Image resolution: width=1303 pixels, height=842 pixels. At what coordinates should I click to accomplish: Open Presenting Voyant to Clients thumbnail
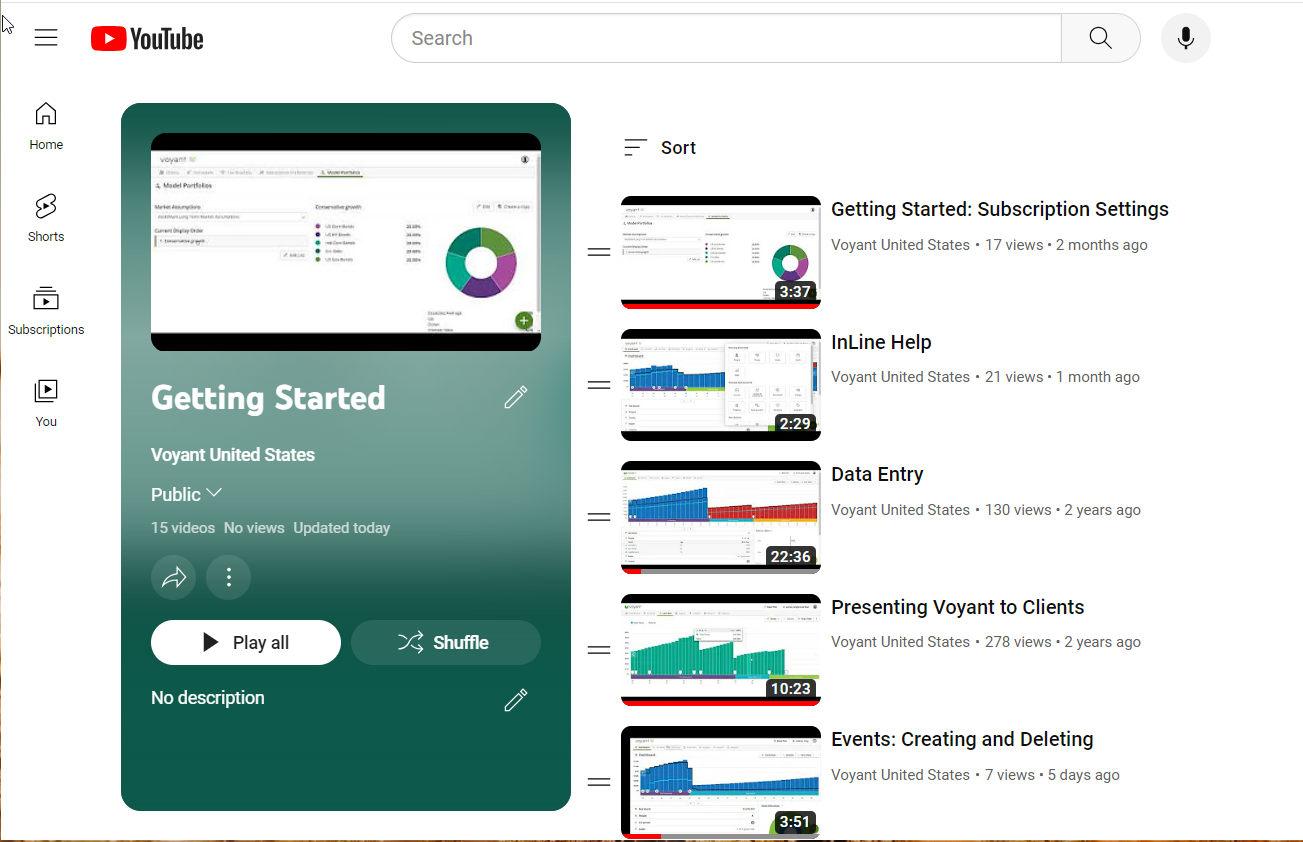point(720,650)
